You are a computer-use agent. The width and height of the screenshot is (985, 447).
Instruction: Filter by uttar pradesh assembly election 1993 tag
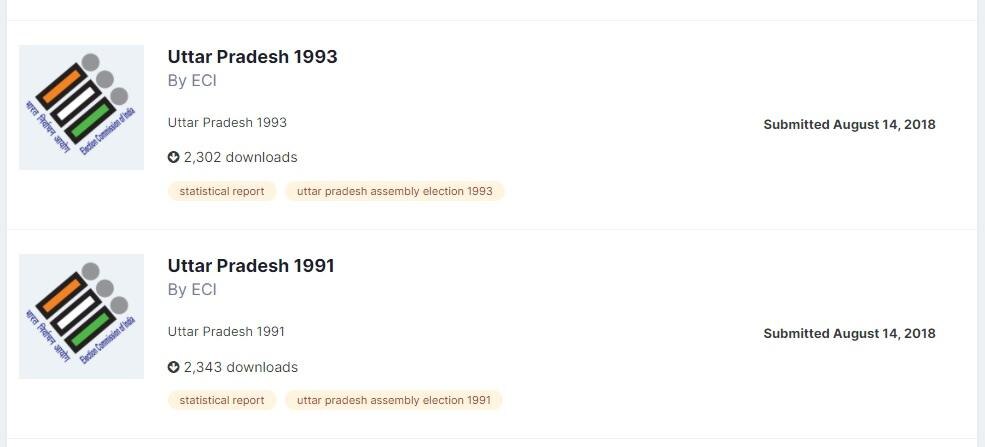pyautogui.click(x=395, y=191)
